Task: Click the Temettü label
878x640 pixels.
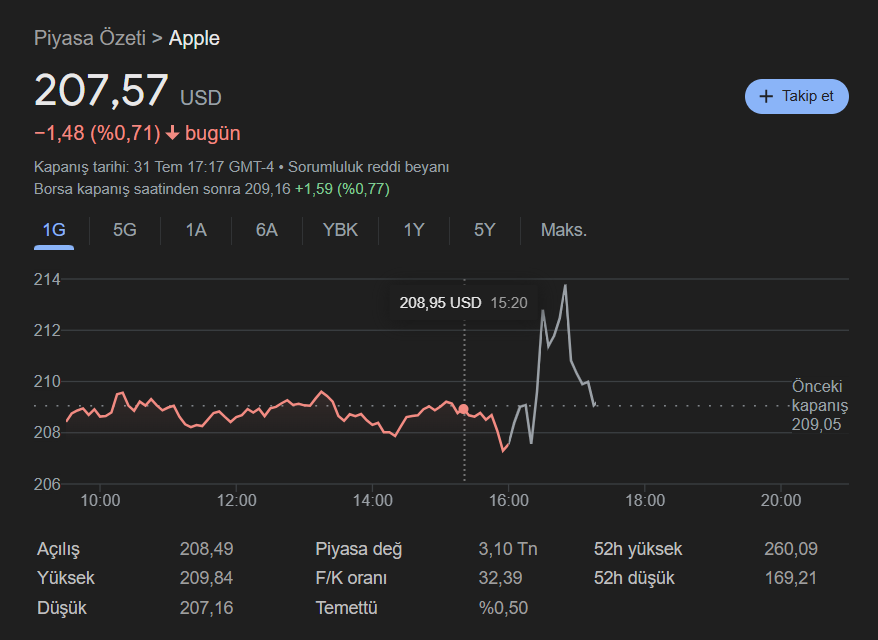Action: (x=347, y=608)
